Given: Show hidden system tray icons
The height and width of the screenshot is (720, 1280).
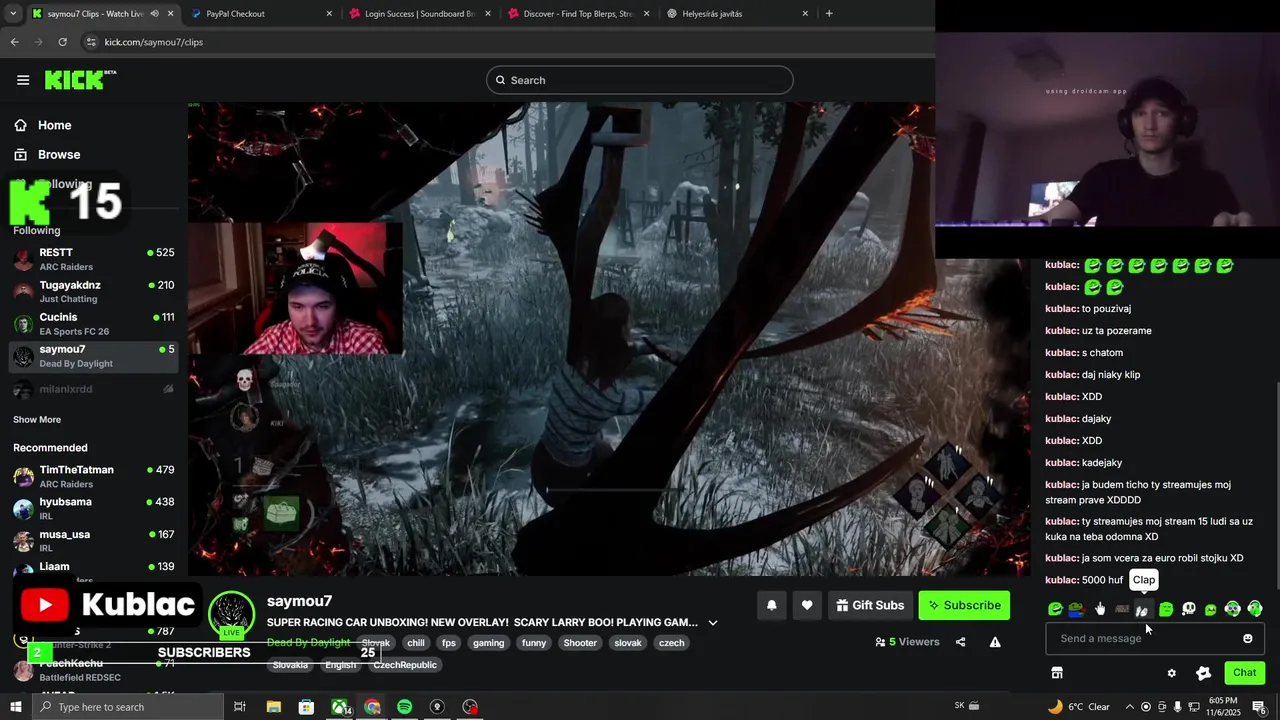Looking at the screenshot, I should coord(1130,707).
